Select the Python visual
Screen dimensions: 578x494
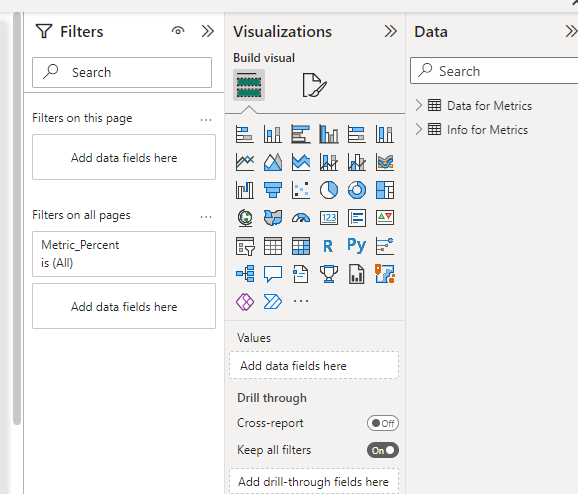coord(357,245)
